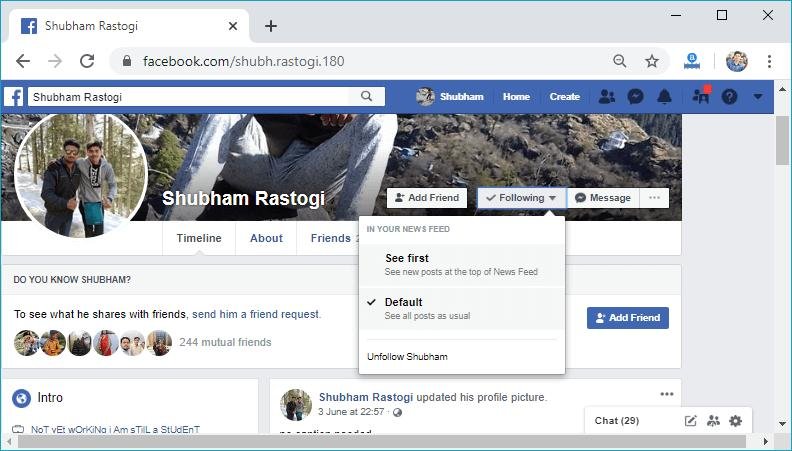Click the Intro globe icon
Screen dimensions: 792x451
[21, 398]
